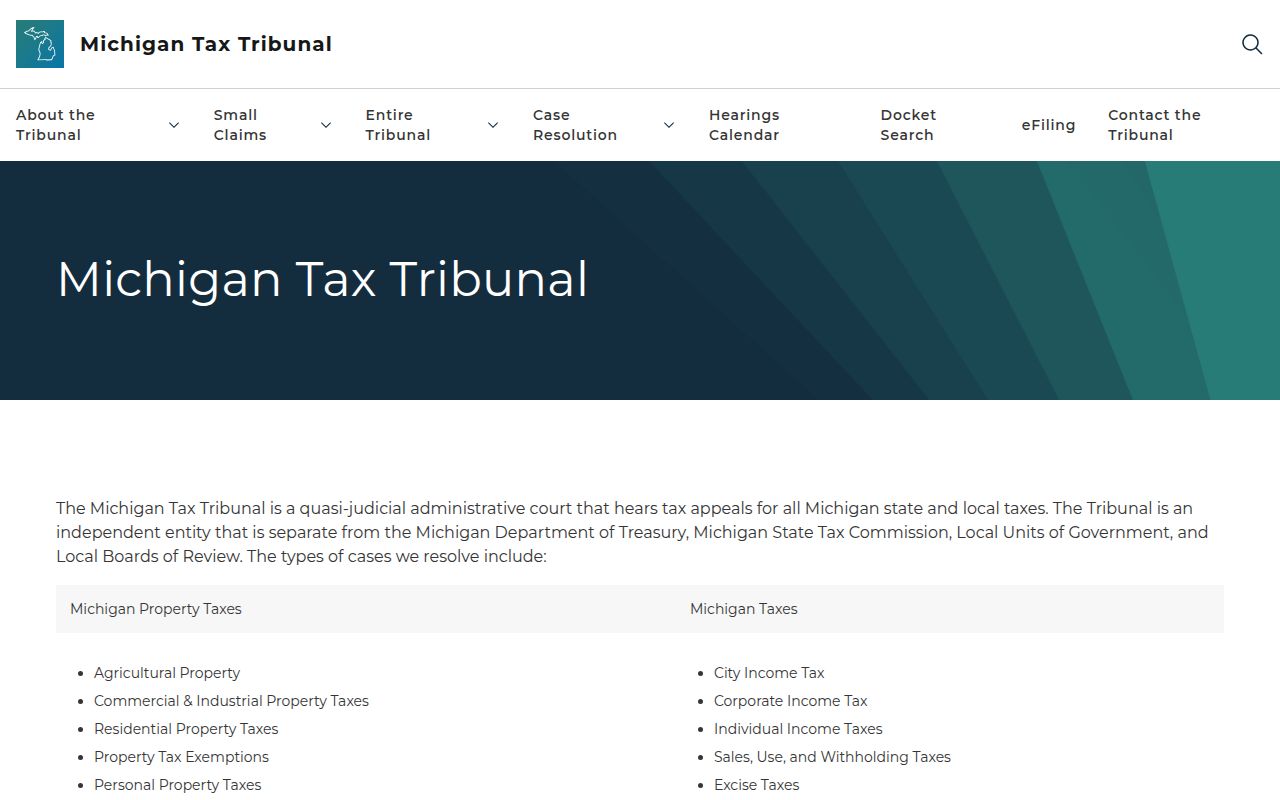Image resolution: width=1280 pixels, height=800 pixels.
Task: Select City Income Tax item
Action: click(x=769, y=673)
